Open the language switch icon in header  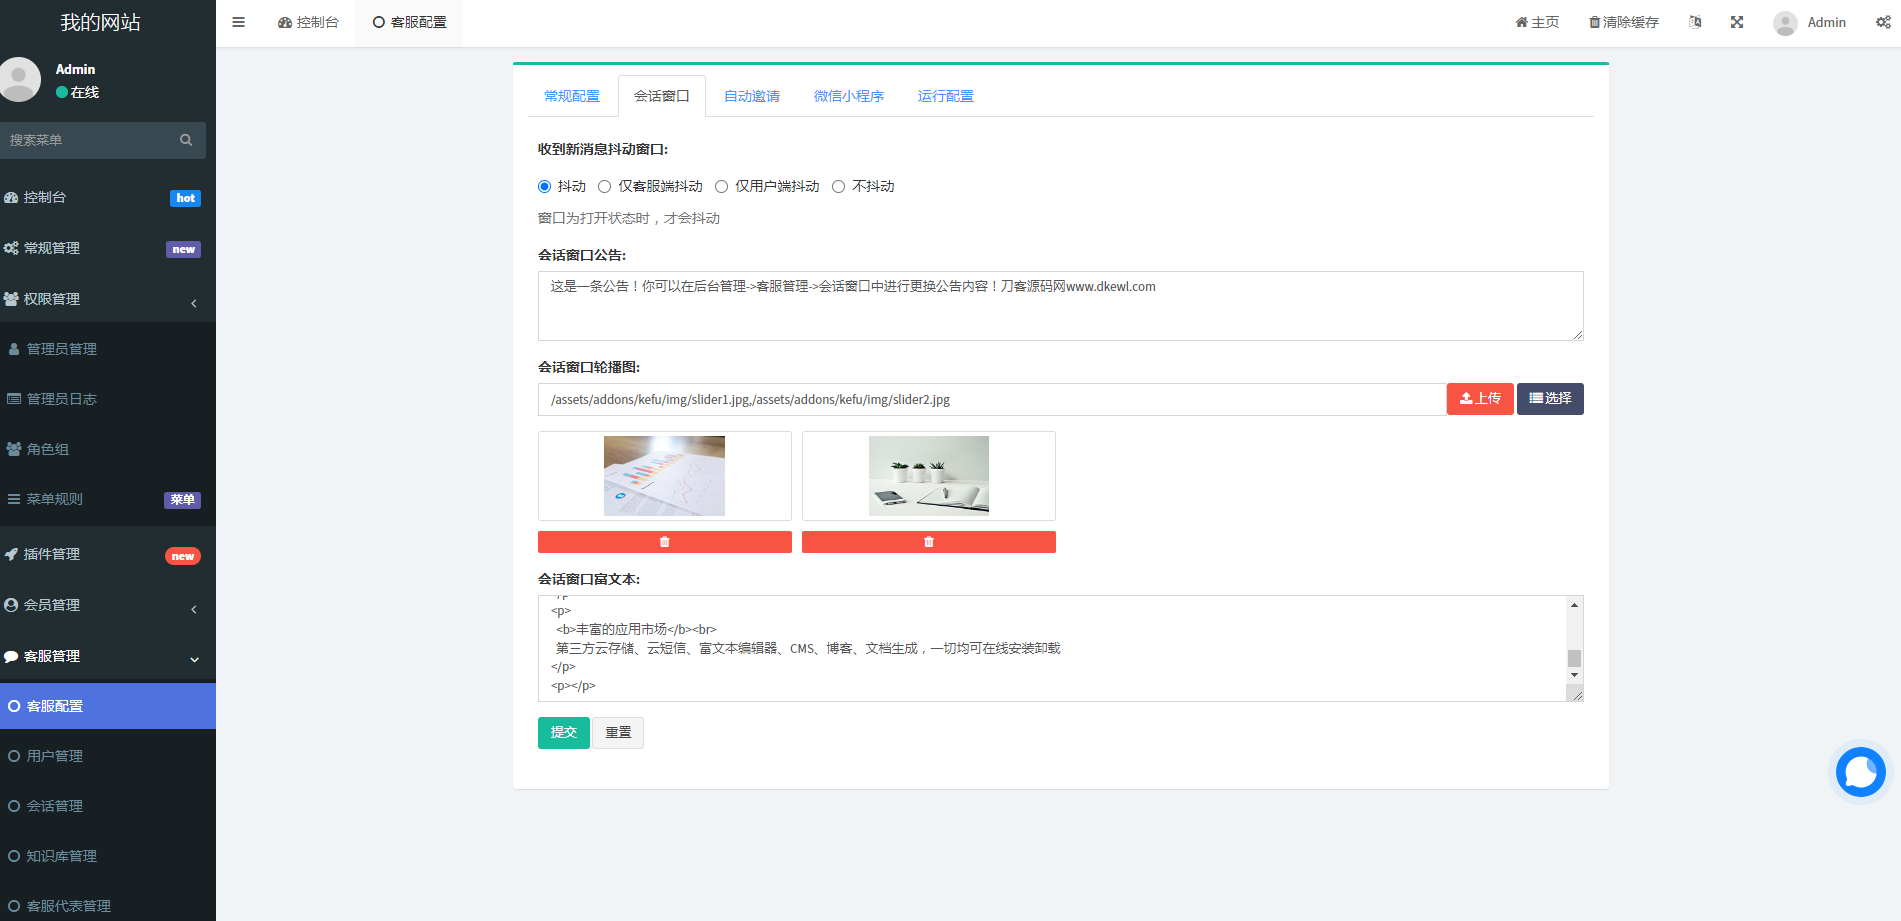coord(1695,22)
